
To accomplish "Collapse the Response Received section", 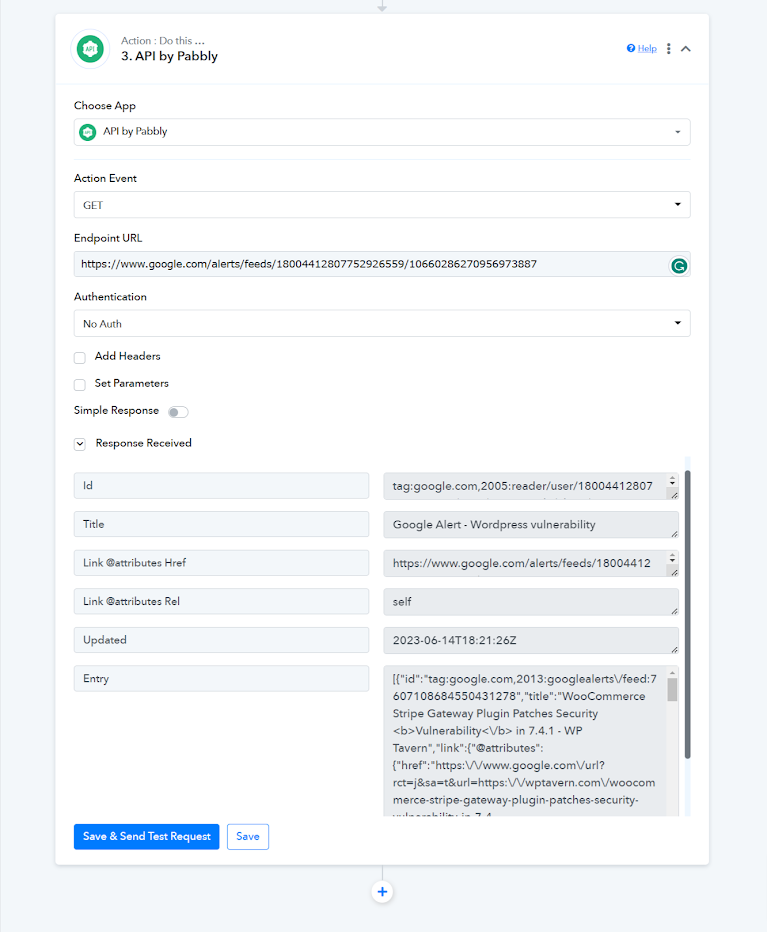I will pos(80,444).
